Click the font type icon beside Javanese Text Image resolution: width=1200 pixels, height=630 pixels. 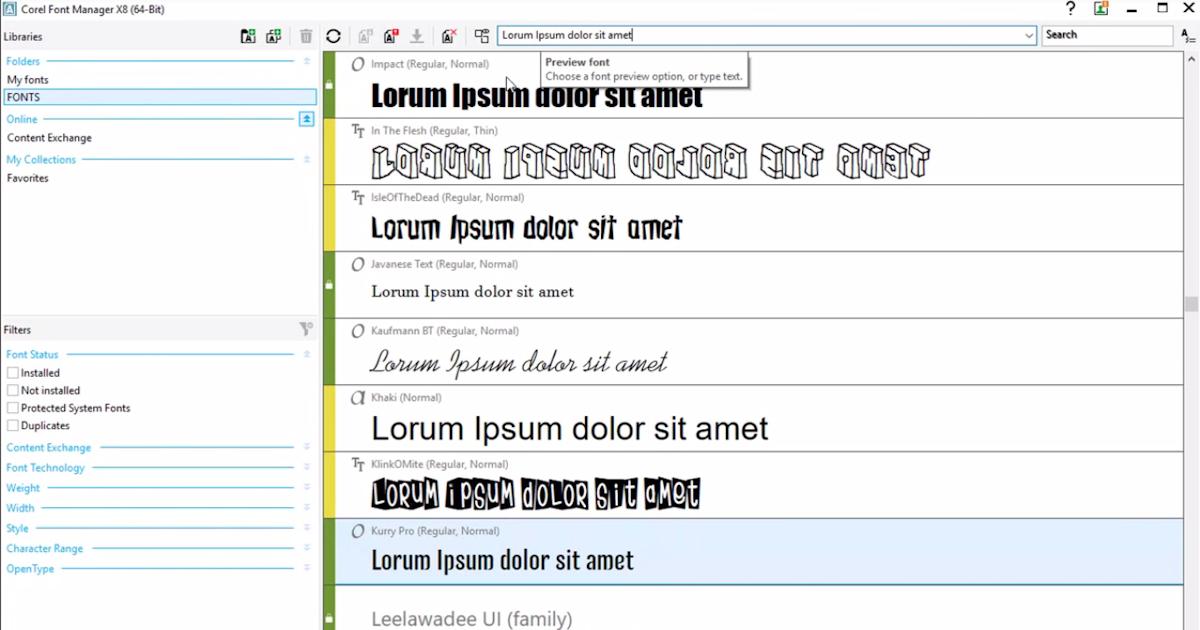[x=358, y=265]
